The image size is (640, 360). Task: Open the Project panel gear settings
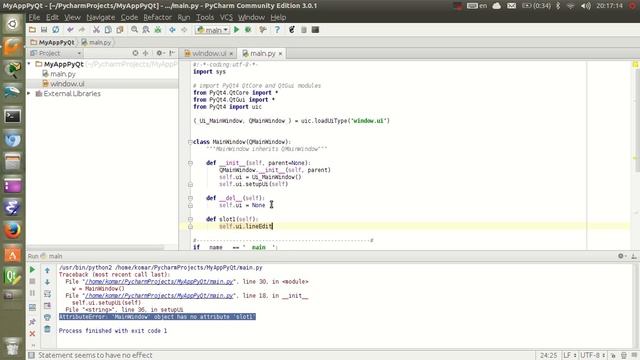click(160, 53)
